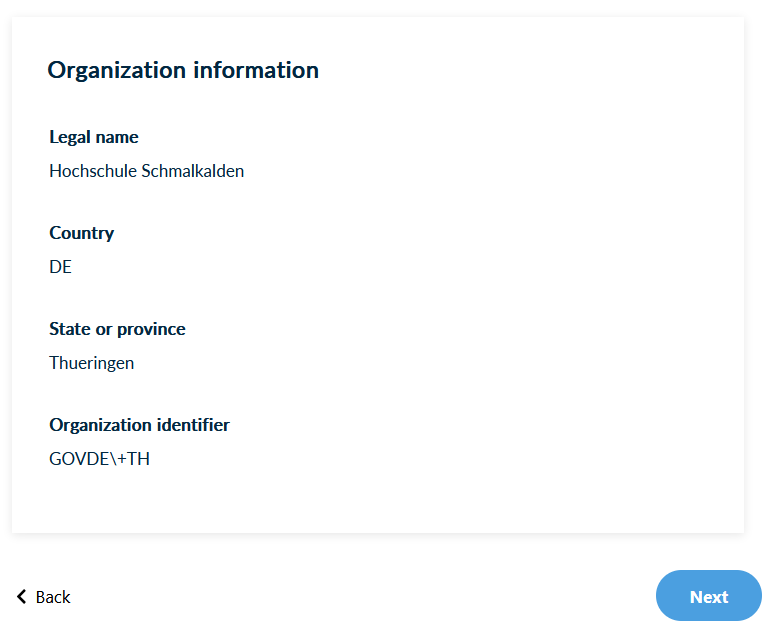
Task: Click the Legal name label
Action: [x=94, y=137]
